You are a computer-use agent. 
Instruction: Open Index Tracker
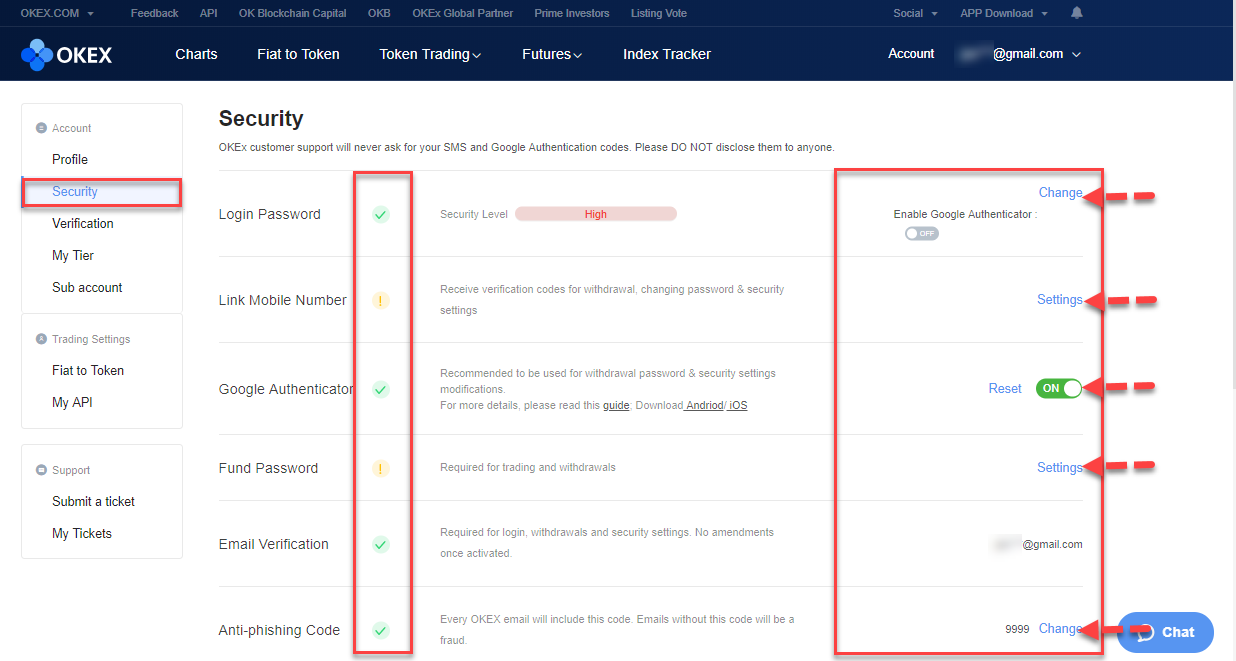[667, 54]
